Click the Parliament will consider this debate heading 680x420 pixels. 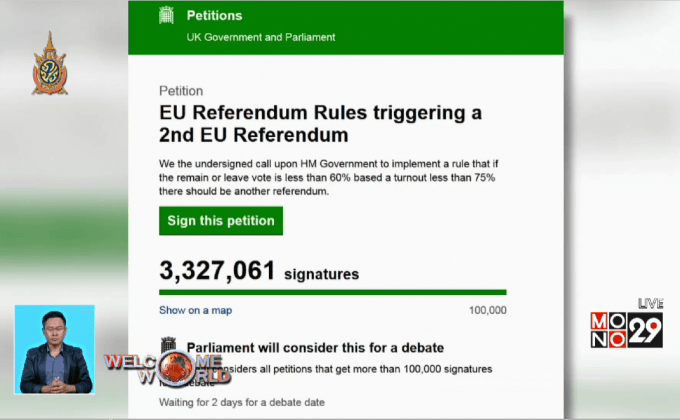(315, 348)
